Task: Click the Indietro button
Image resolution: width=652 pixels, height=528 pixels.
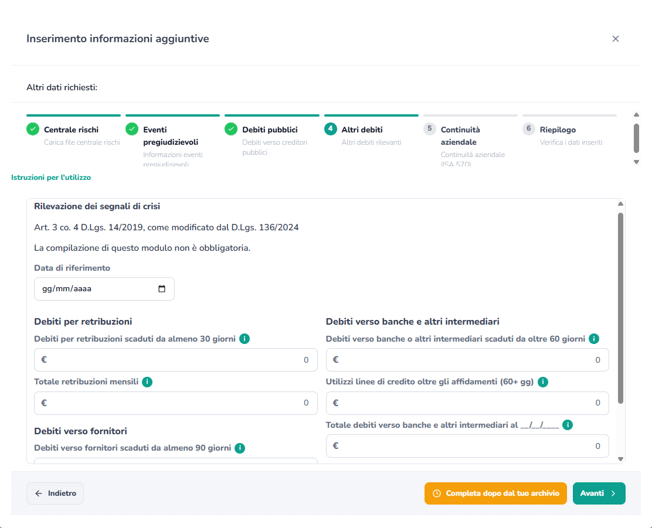Action: (x=55, y=493)
